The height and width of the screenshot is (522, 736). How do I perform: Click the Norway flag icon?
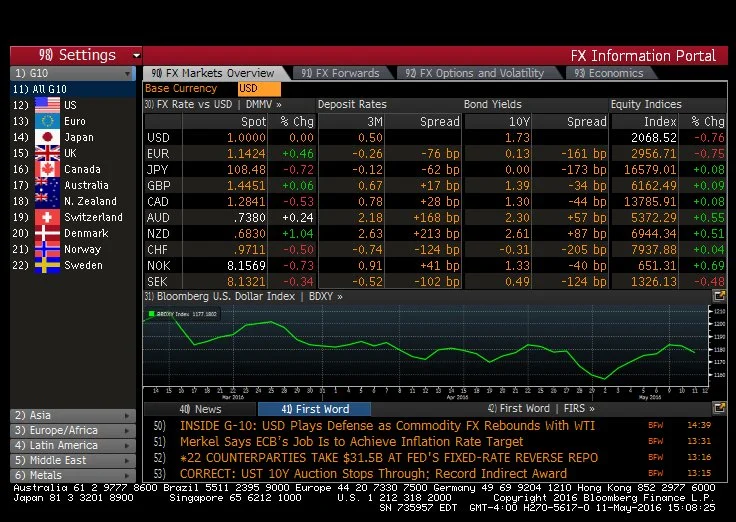[47, 248]
